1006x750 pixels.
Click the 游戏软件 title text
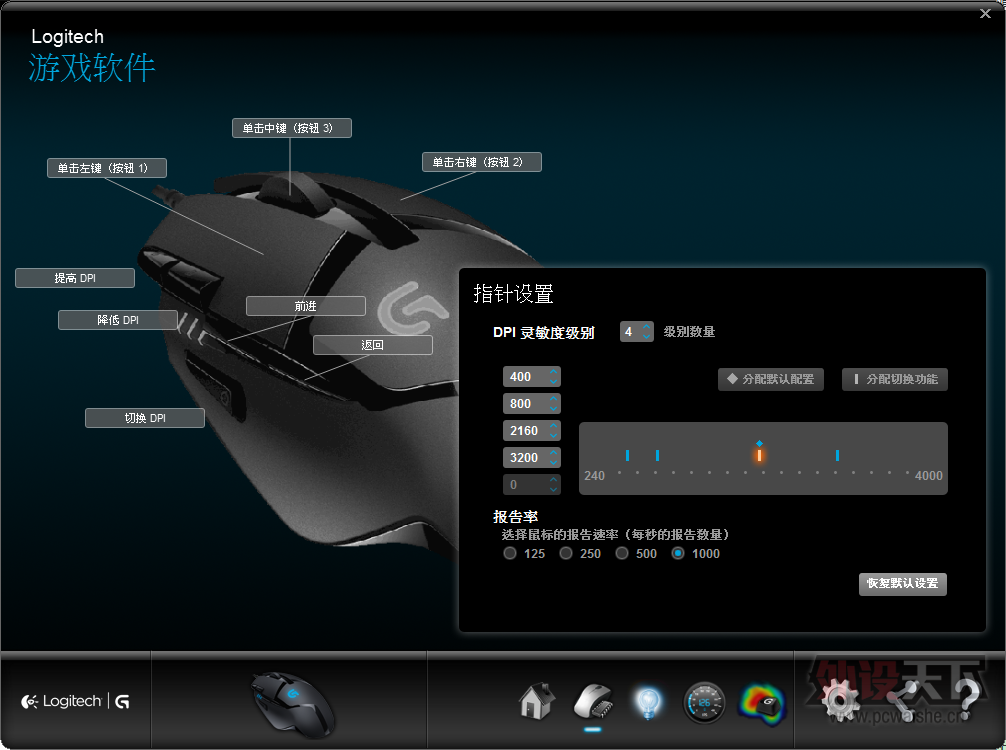92,67
